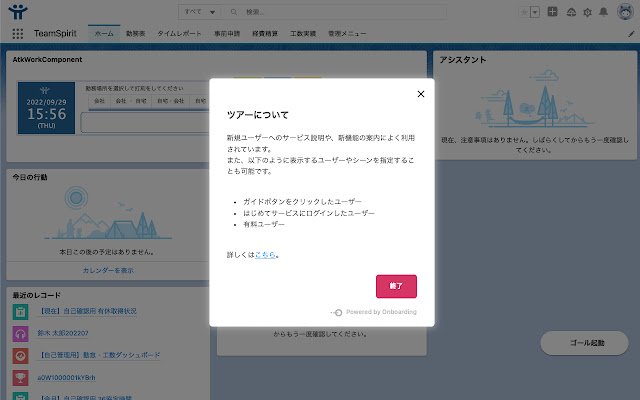Click the ゴール起動 button
This screenshot has width=640, height=400.
pyautogui.click(x=584, y=343)
